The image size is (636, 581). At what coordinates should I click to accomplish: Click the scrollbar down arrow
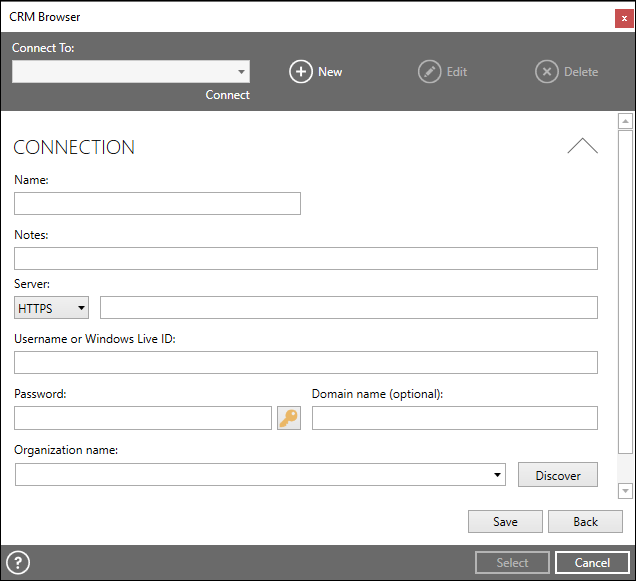[x=625, y=491]
